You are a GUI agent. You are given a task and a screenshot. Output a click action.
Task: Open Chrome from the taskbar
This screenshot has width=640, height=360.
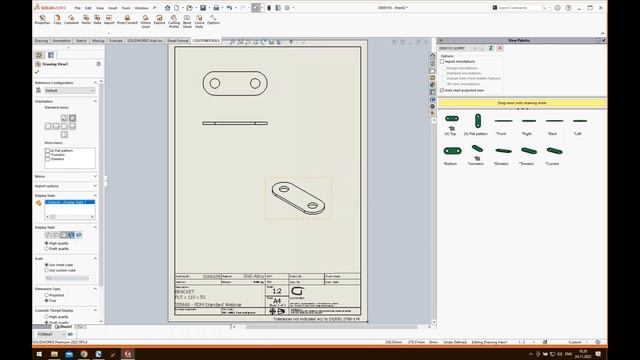(x=84, y=354)
